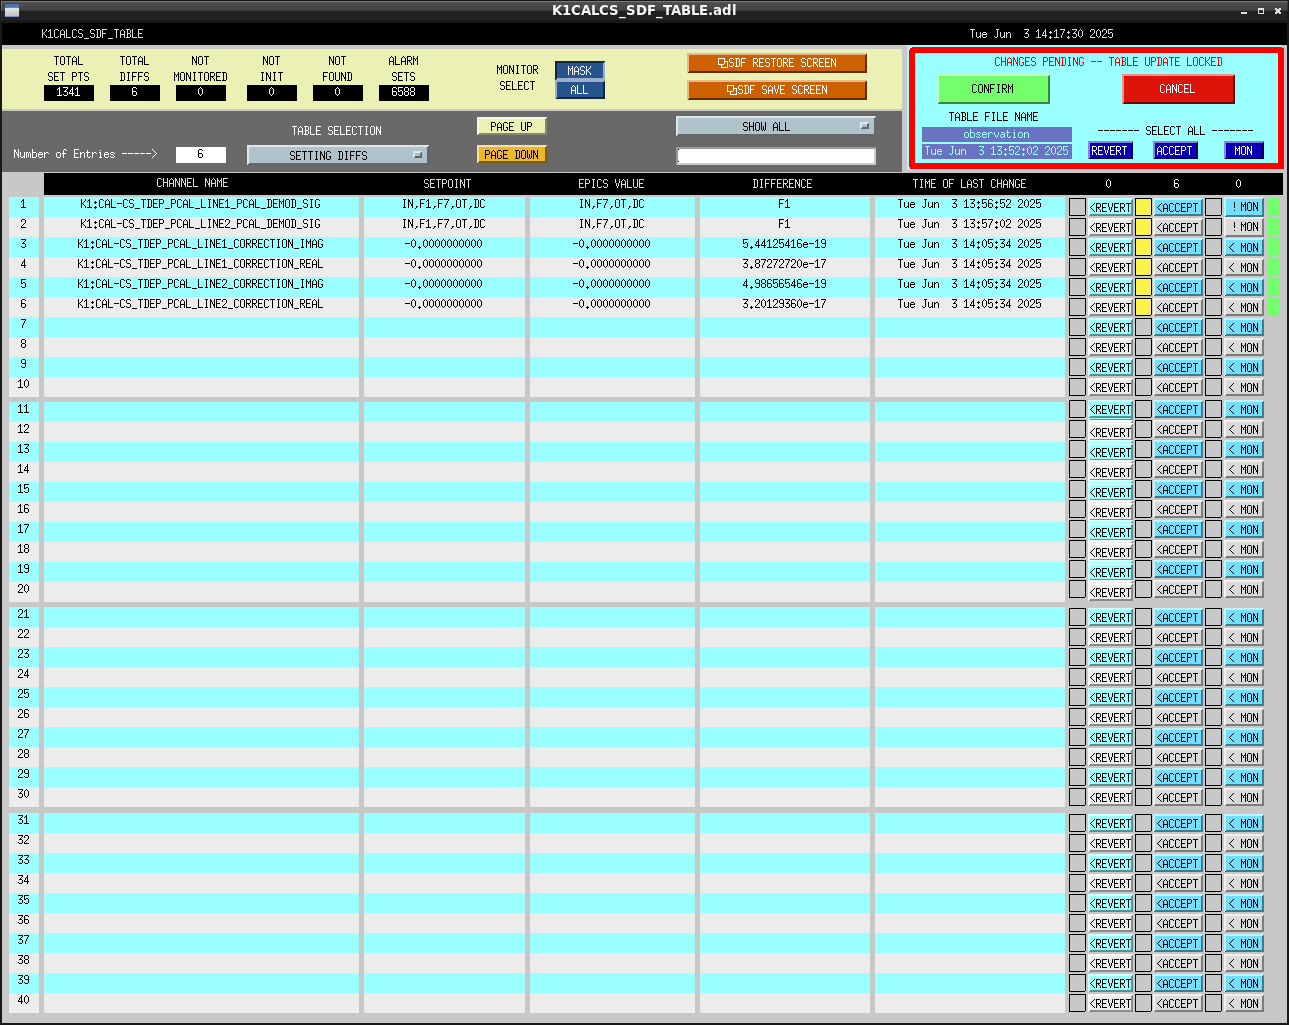Accept row 5 LINE2_CORRECTION_IMAG difference

[x=1178, y=288]
